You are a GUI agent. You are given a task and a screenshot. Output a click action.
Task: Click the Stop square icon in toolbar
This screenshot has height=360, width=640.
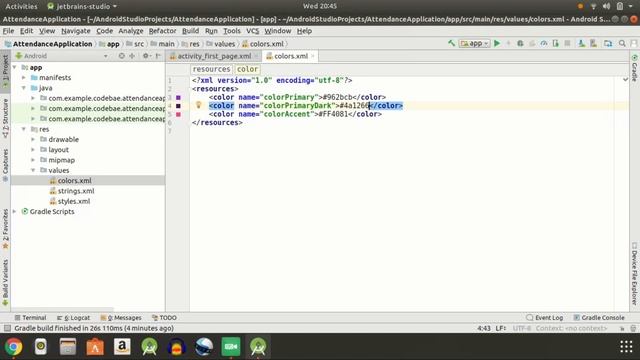pyautogui.click(x=567, y=43)
